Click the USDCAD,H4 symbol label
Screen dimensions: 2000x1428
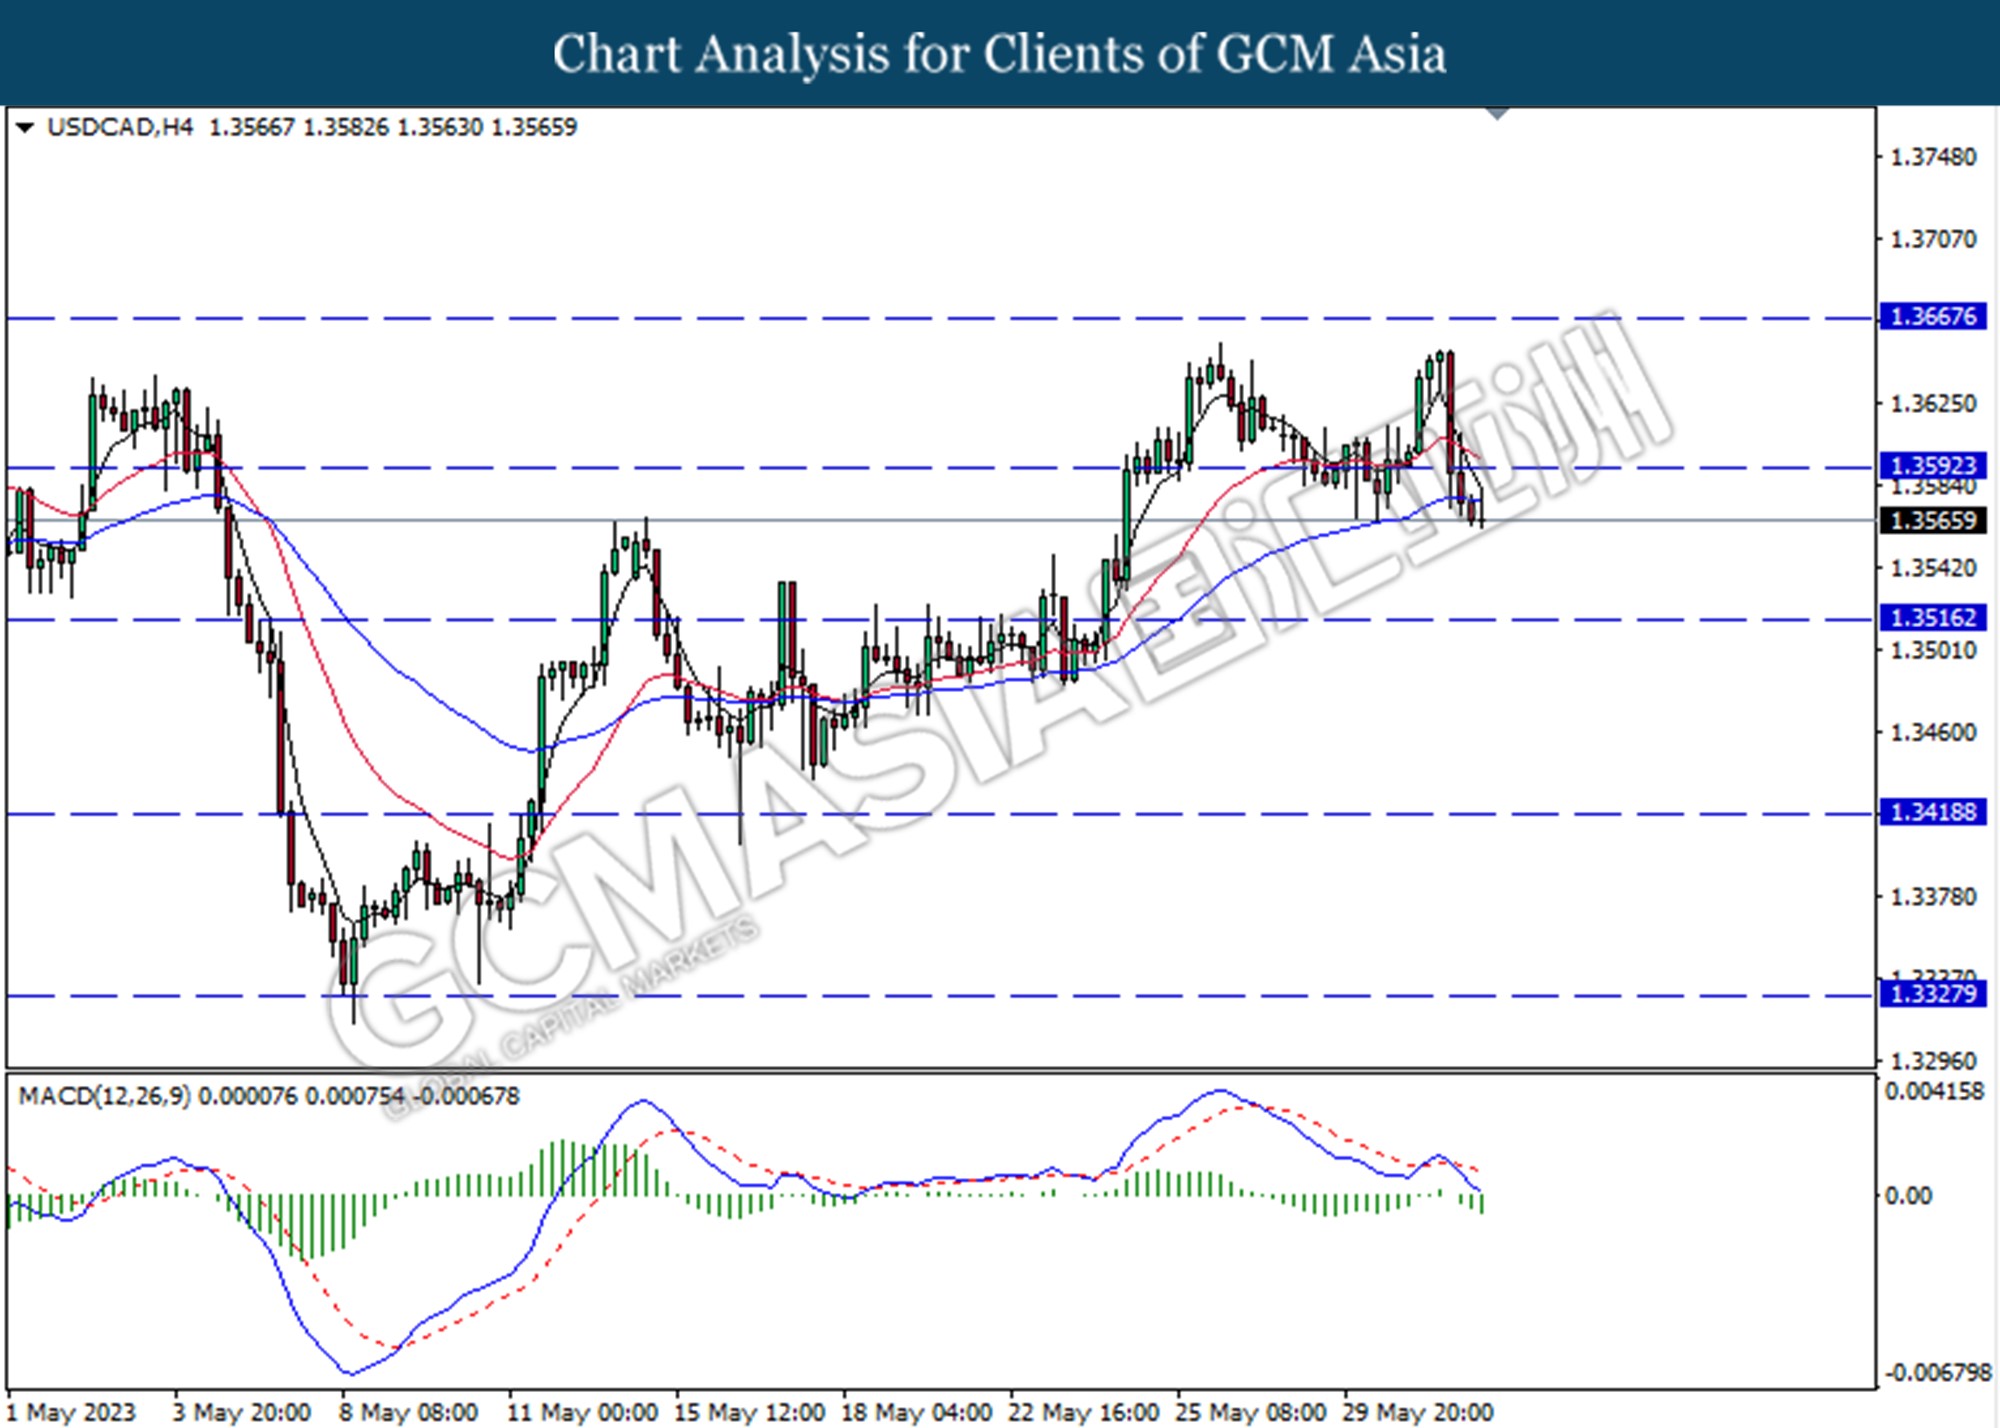[120, 127]
